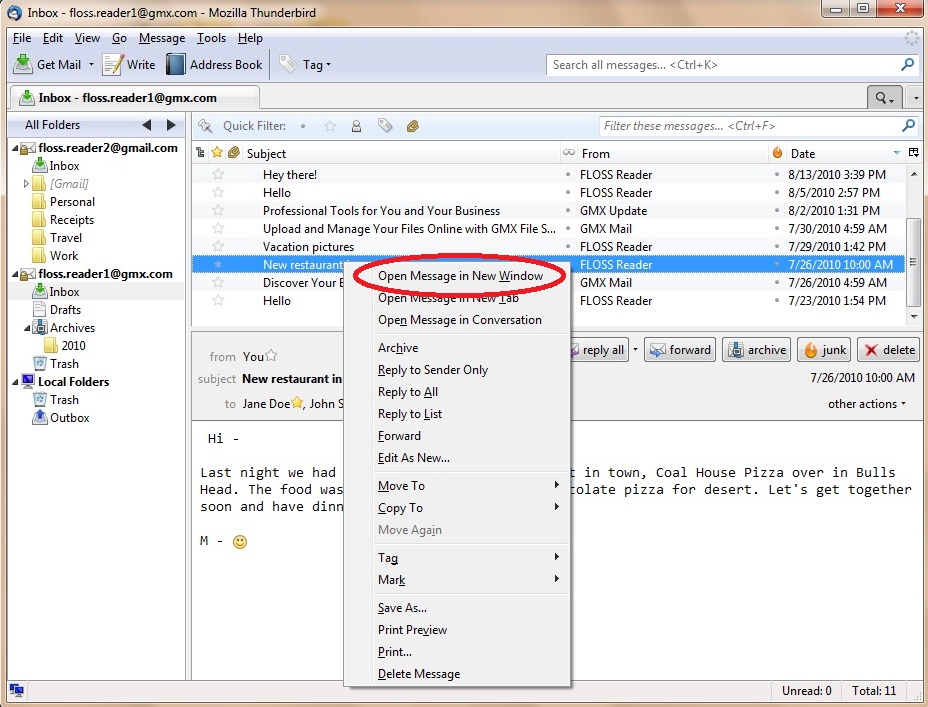Mark the selected message as junk
The image size is (928, 707).
pyautogui.click(x=823, y=350)
